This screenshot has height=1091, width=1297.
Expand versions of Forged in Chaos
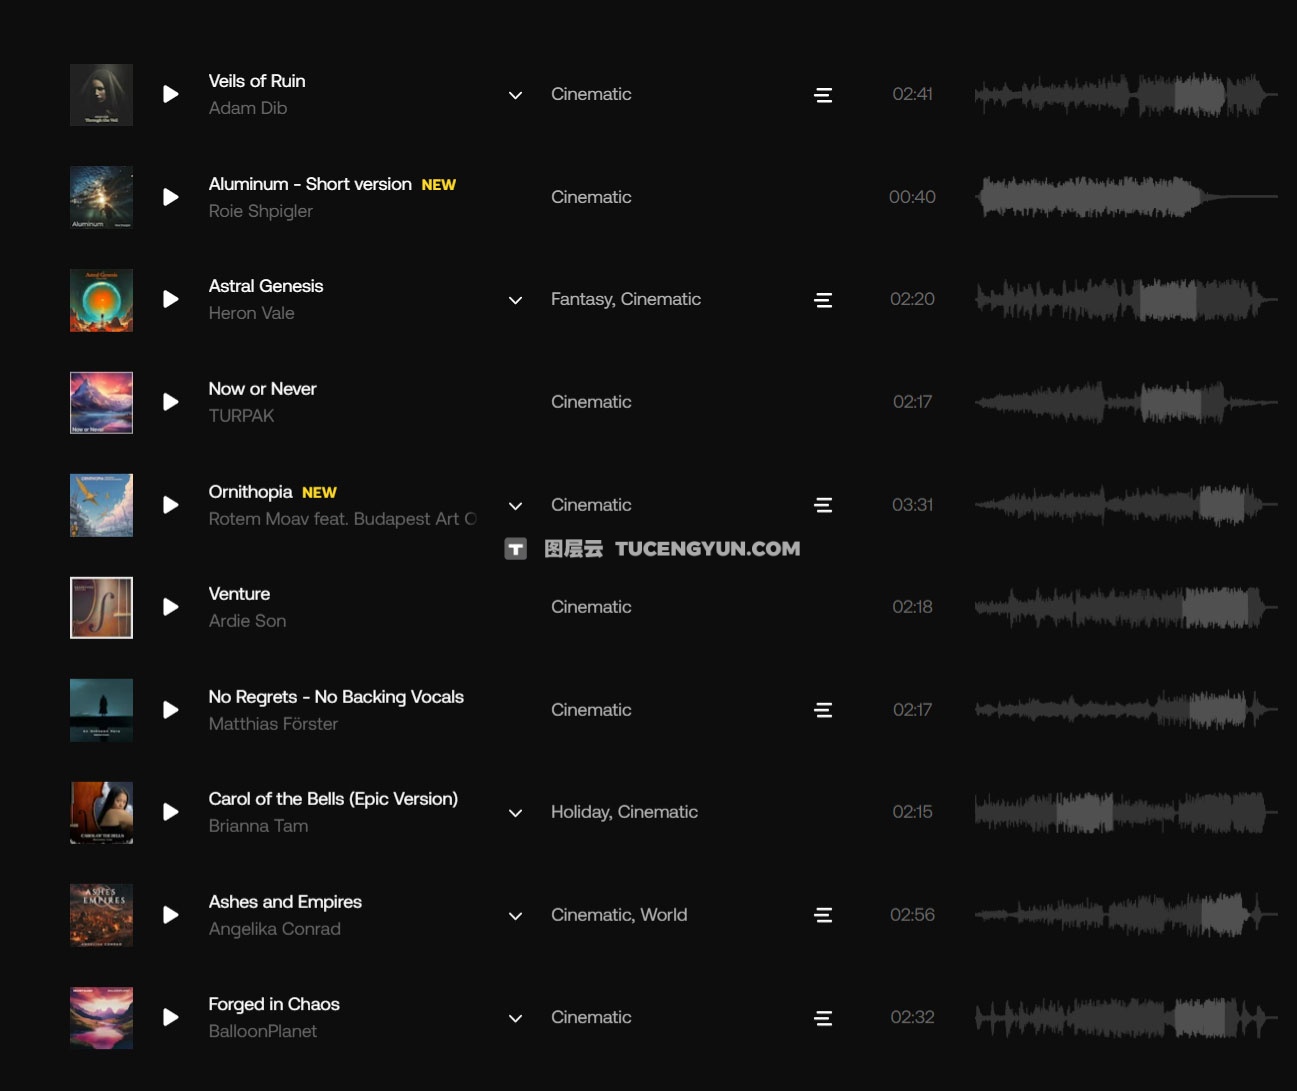point(515,1018)
